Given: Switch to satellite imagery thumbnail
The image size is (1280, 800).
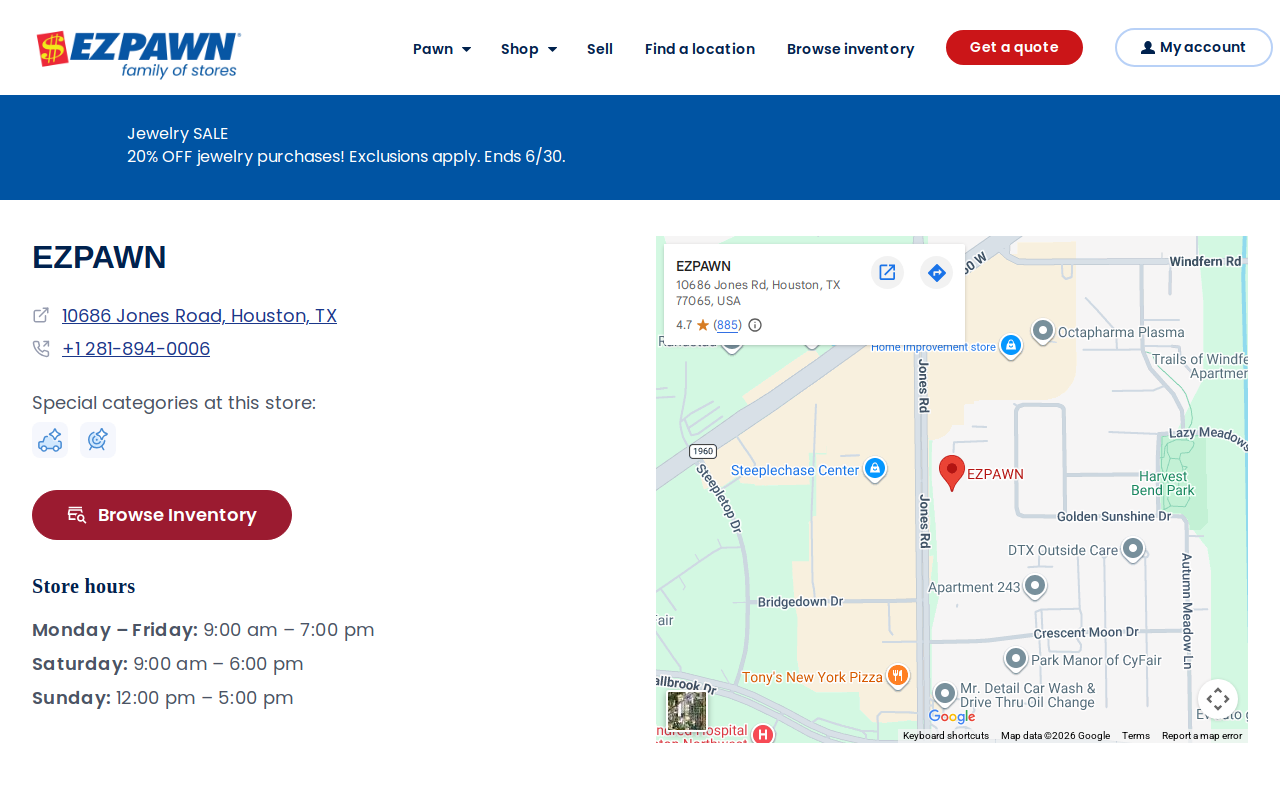Looking at the screenshot, I should click(x=687, y=711).
